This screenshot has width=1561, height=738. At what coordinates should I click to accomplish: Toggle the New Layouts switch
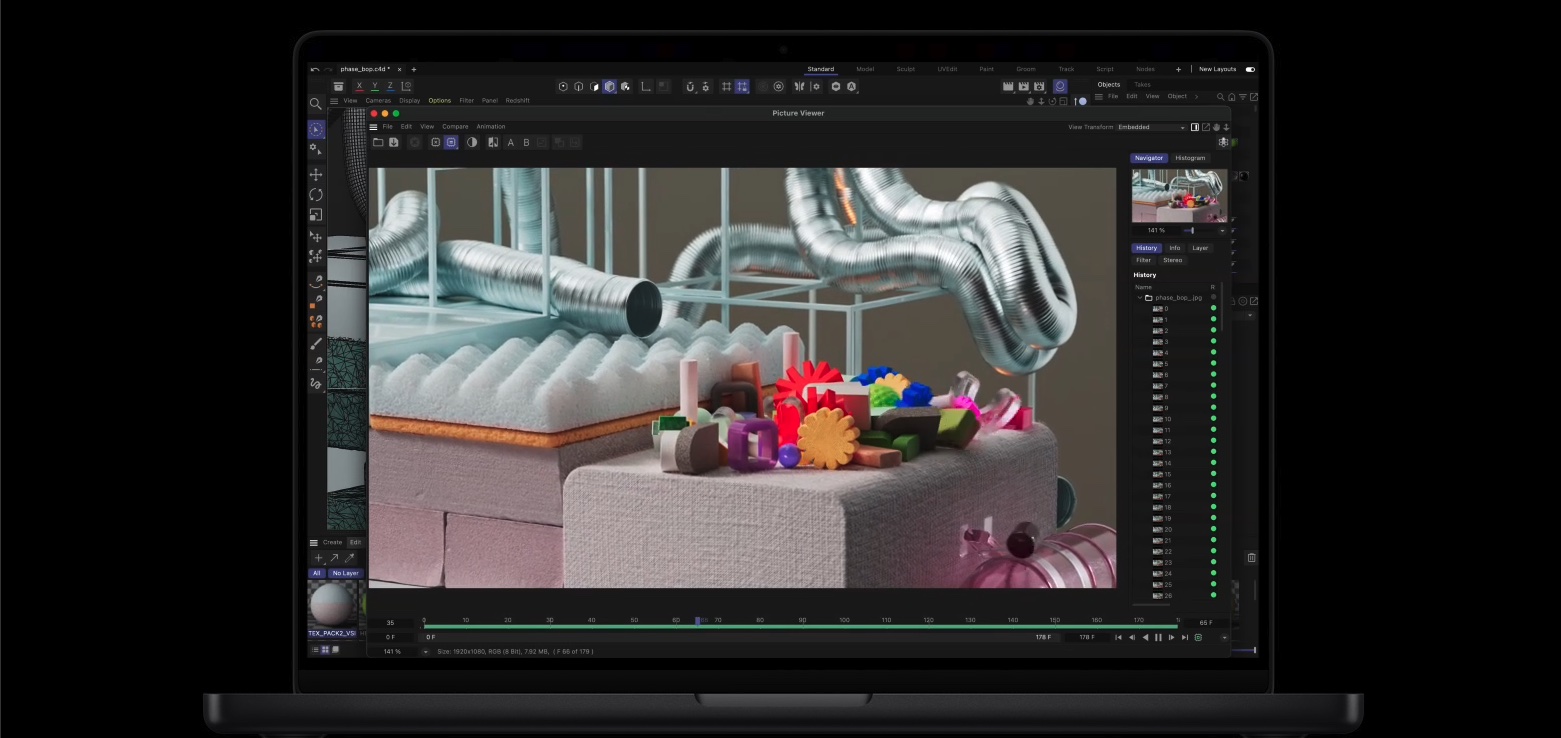(1250, 69)
